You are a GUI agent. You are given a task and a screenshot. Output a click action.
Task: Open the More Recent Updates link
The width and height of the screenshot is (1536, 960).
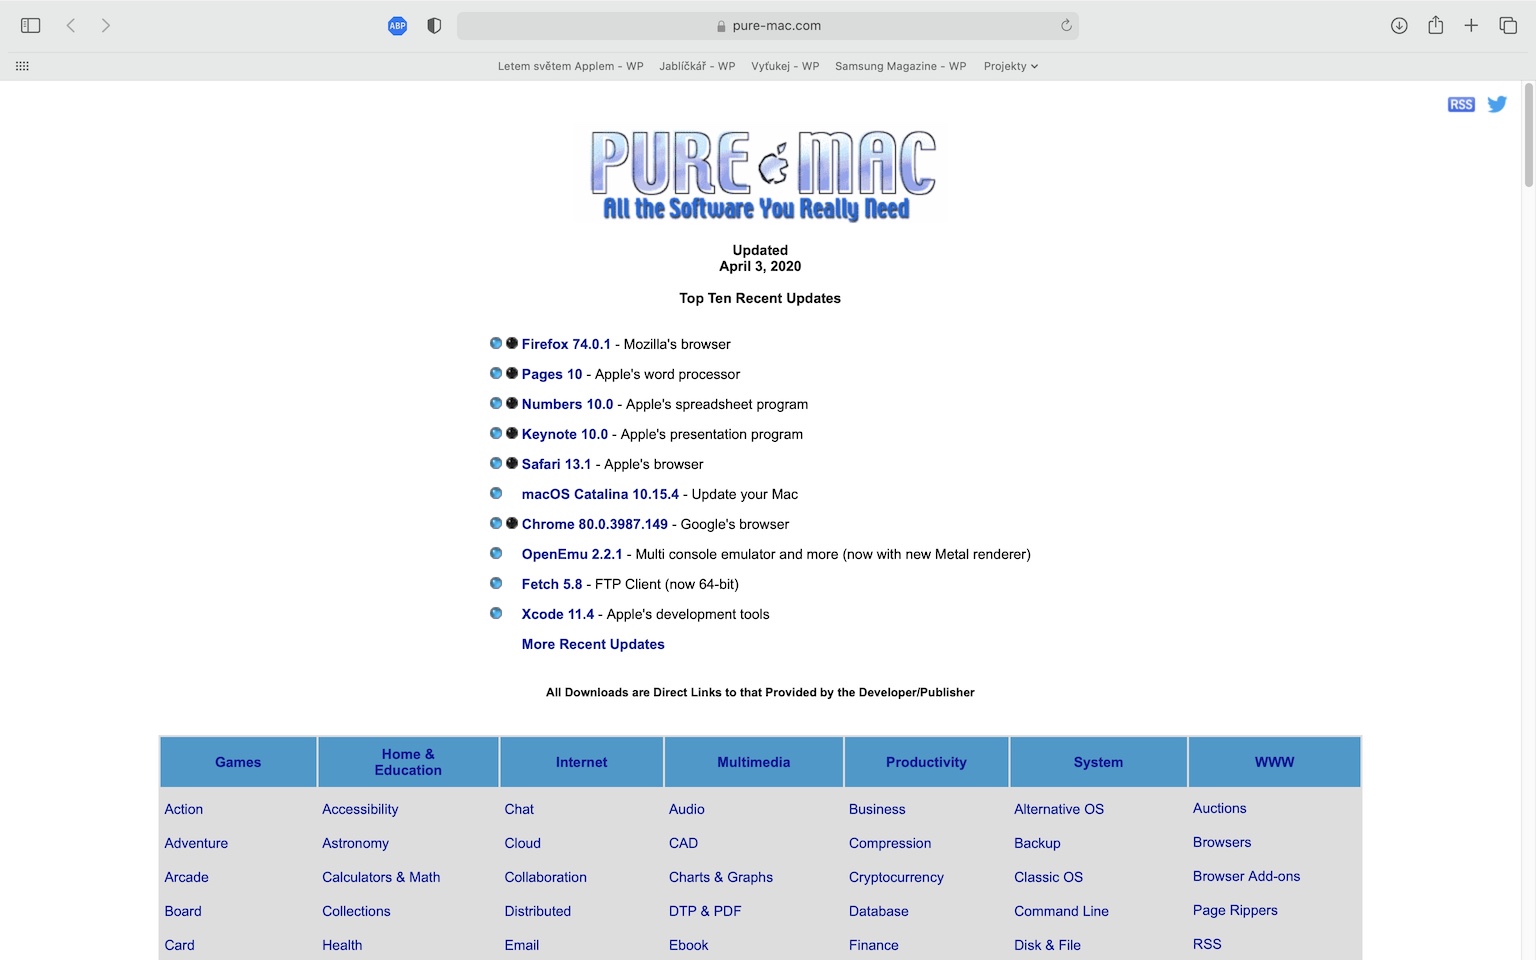click(x=593, y=644)
